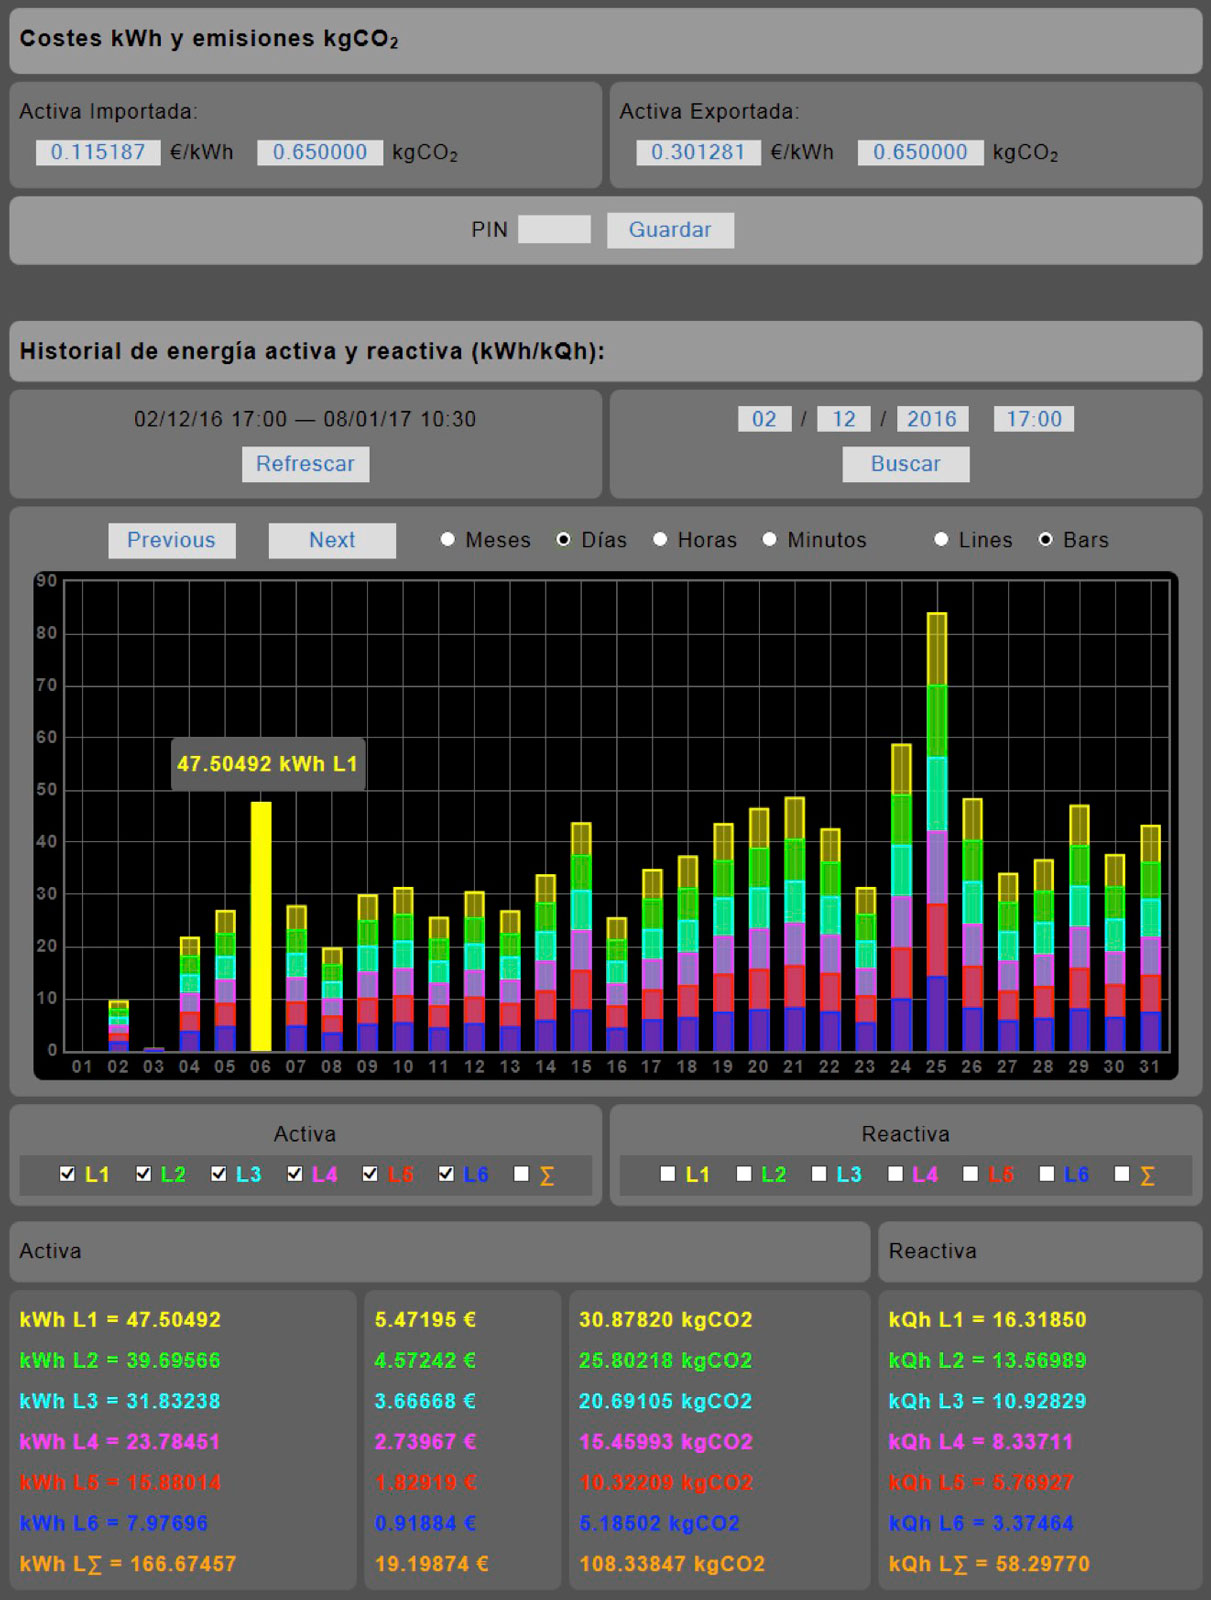The image size is (1211, 1600).
Task: Select the Horas radio option
Action: [660, 540]
